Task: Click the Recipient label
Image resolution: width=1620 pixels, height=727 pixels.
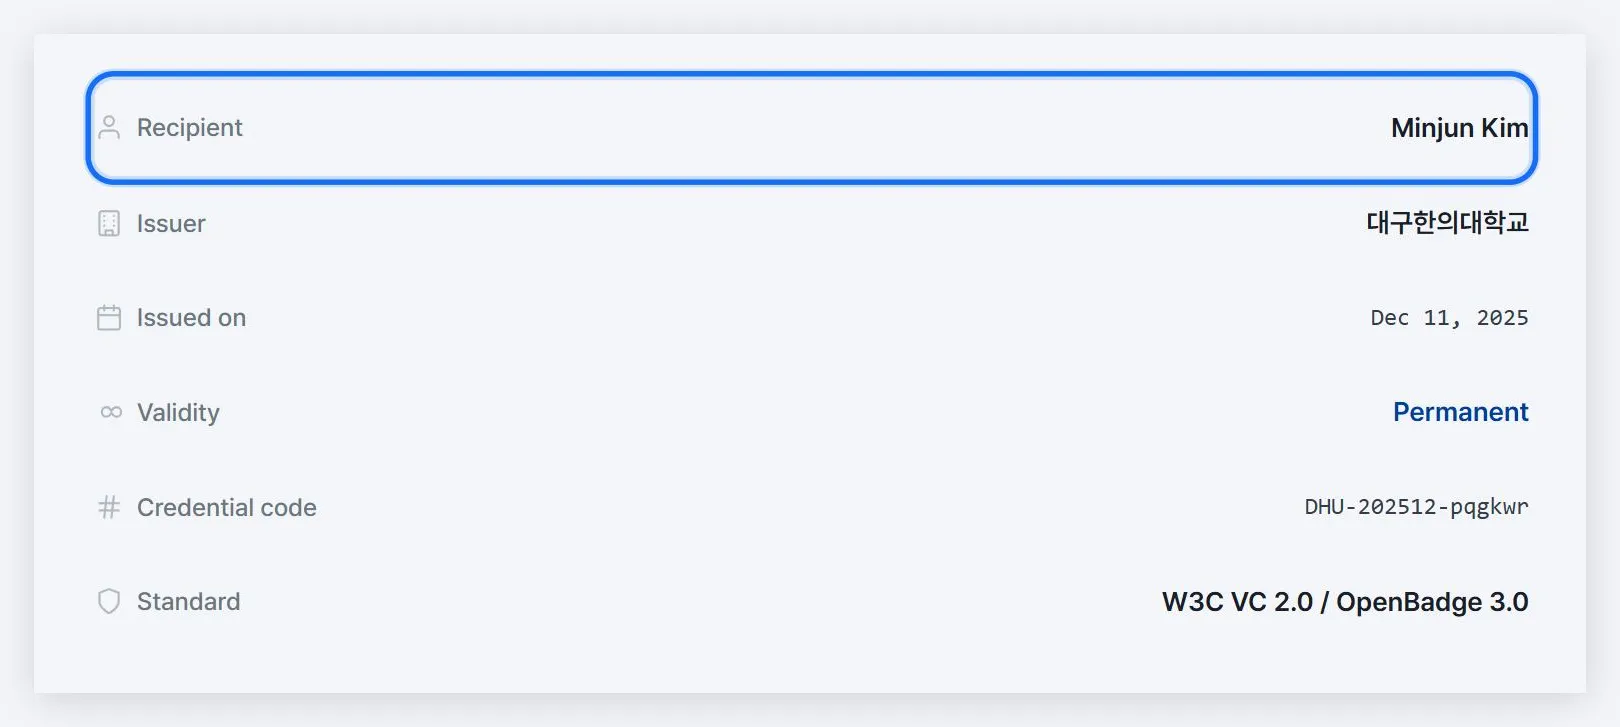Action: [x=189, y=128]
